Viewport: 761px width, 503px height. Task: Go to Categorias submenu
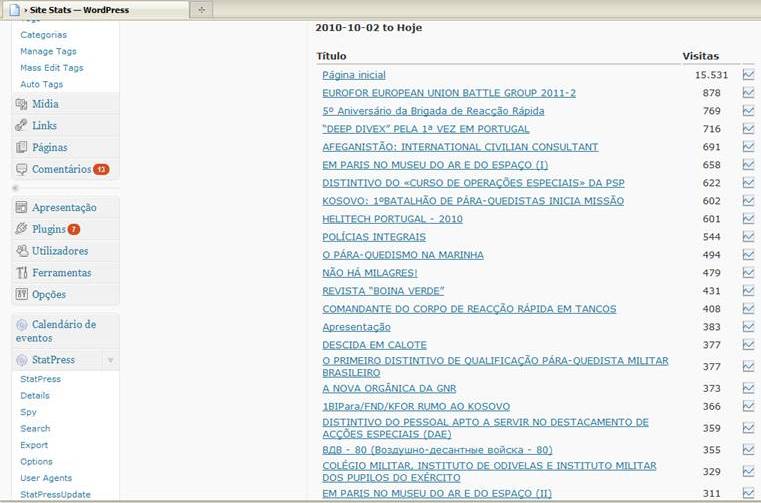pos(44,35)
